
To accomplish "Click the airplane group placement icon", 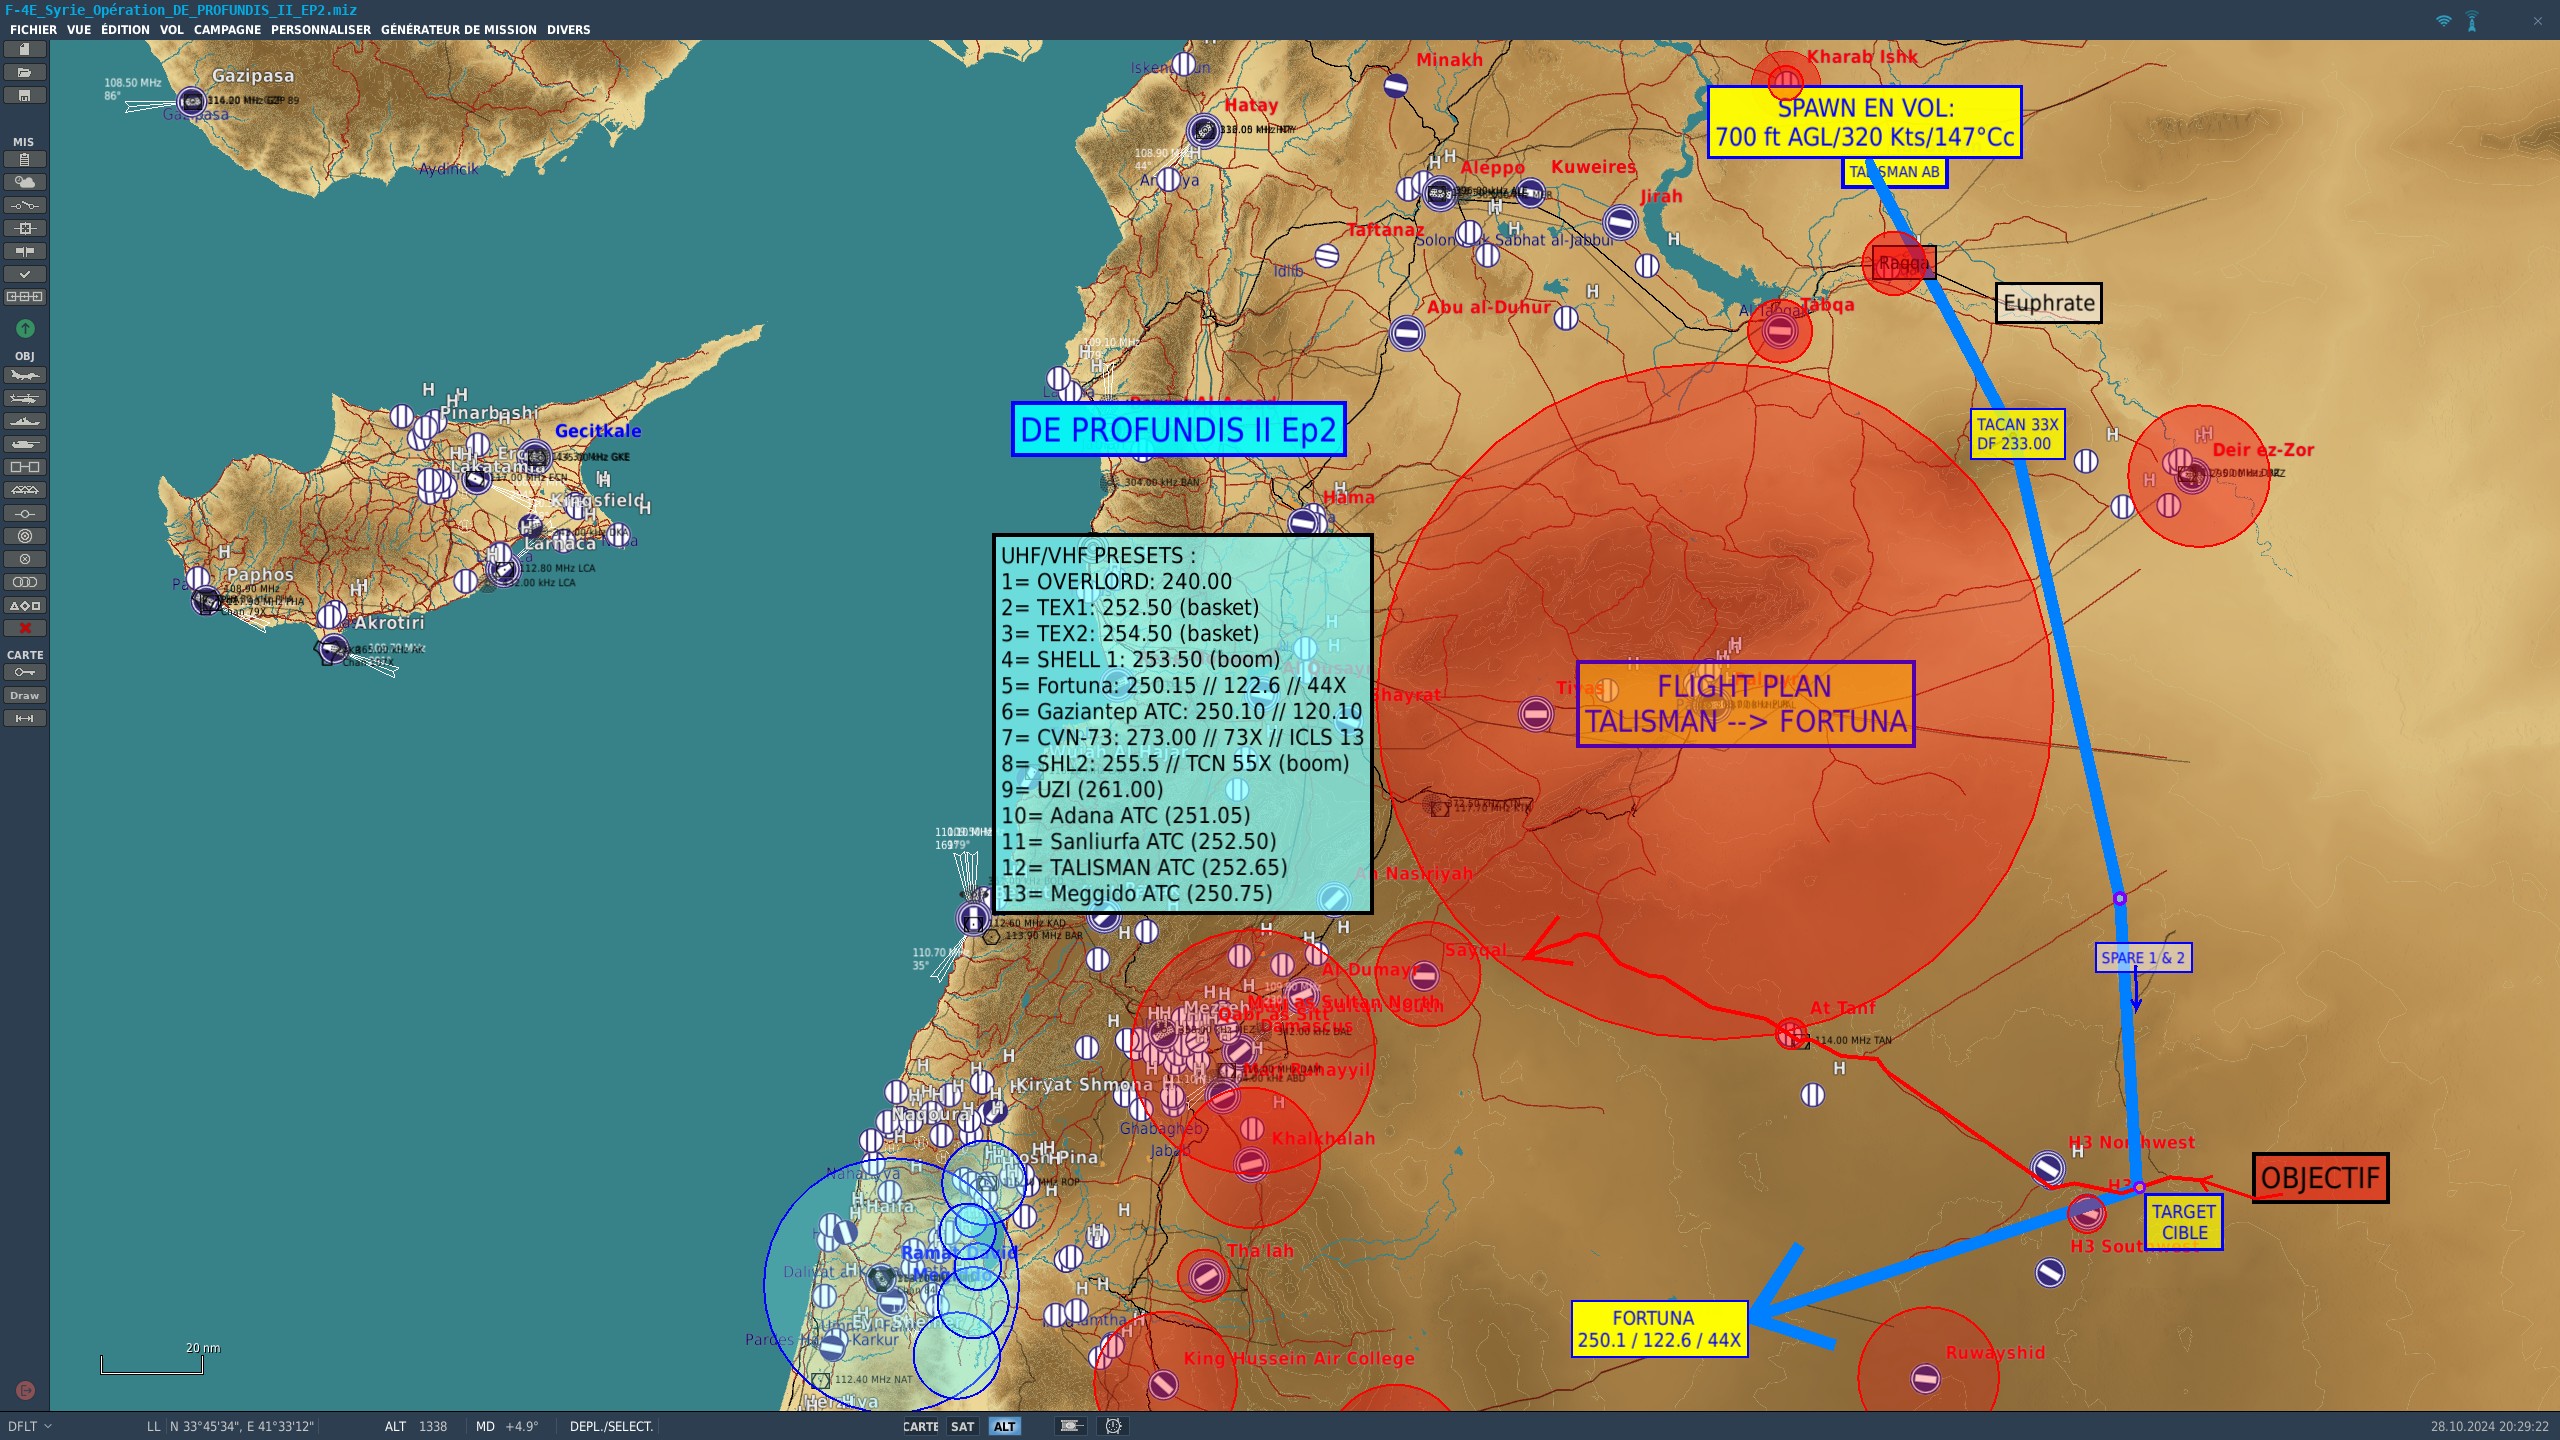I will coord(25,376).
